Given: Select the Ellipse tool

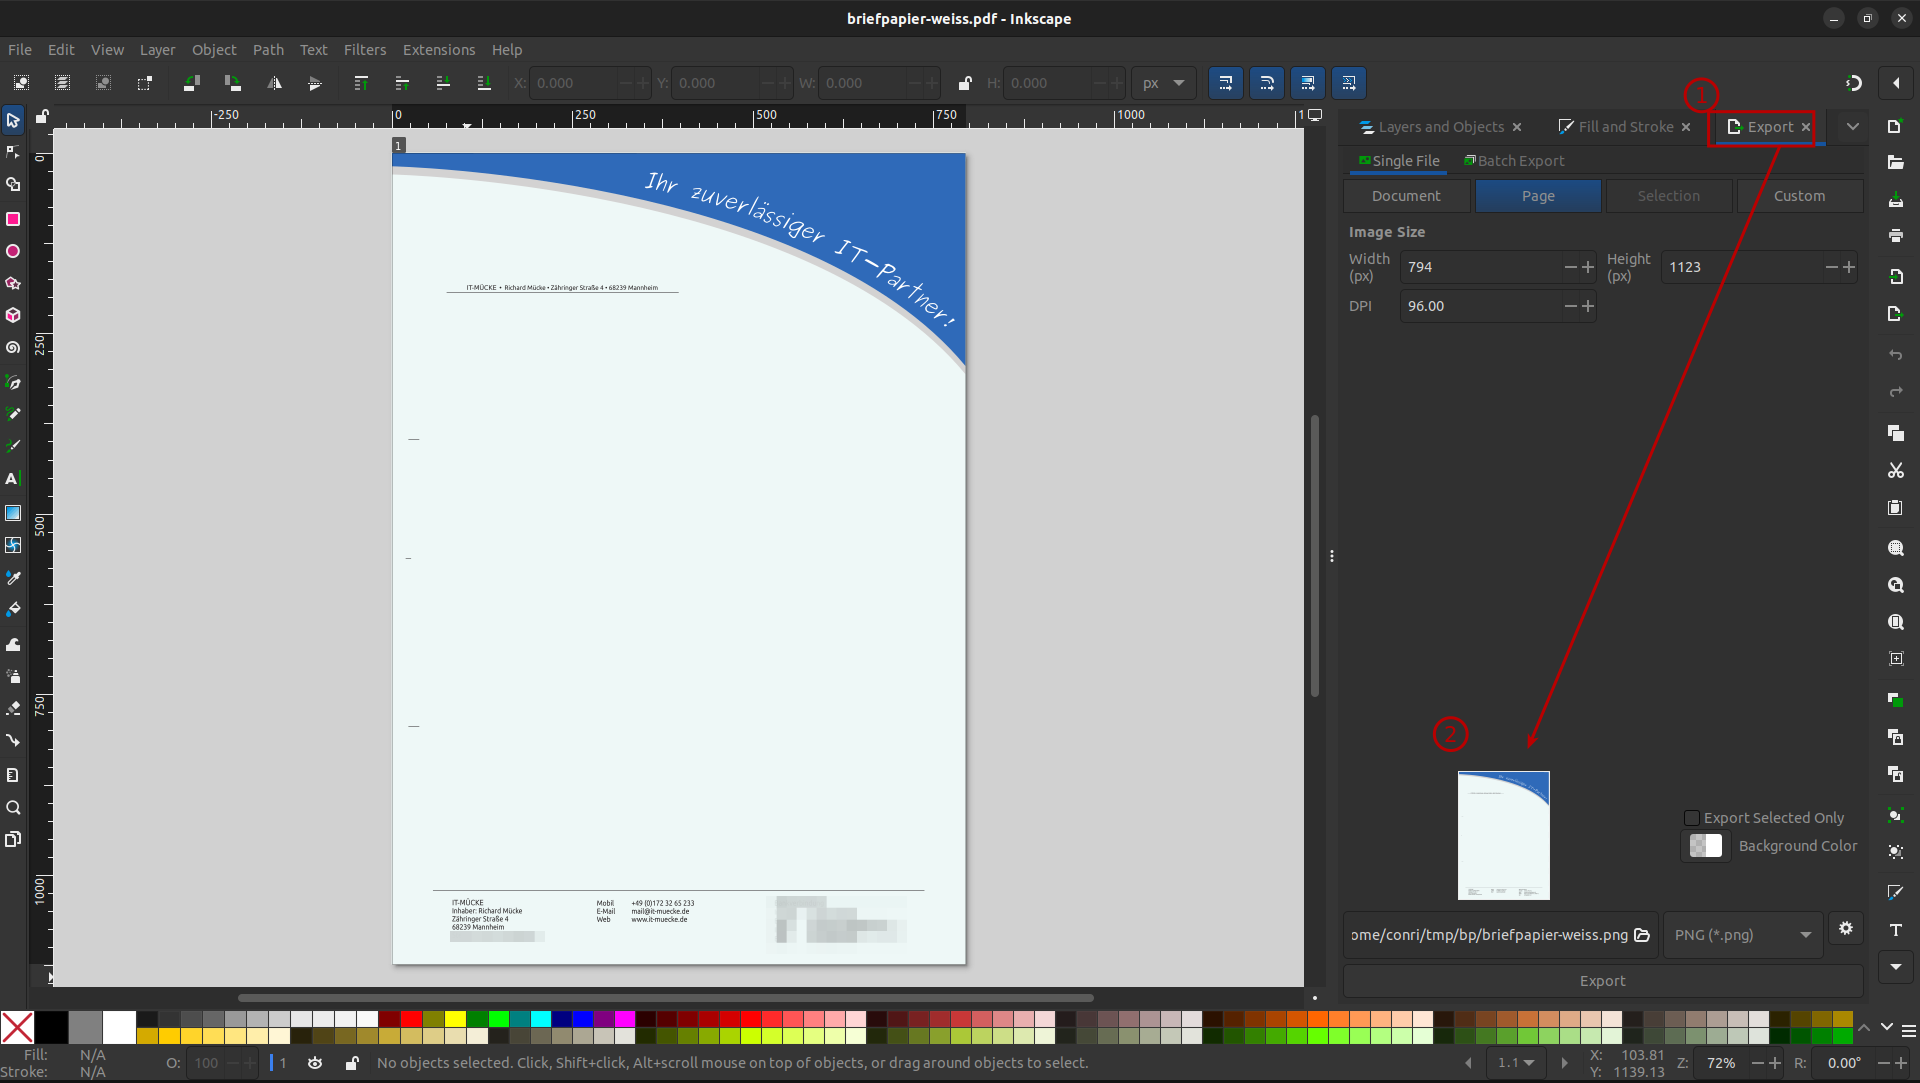Looking at the screenshot, I should [13, 251].
